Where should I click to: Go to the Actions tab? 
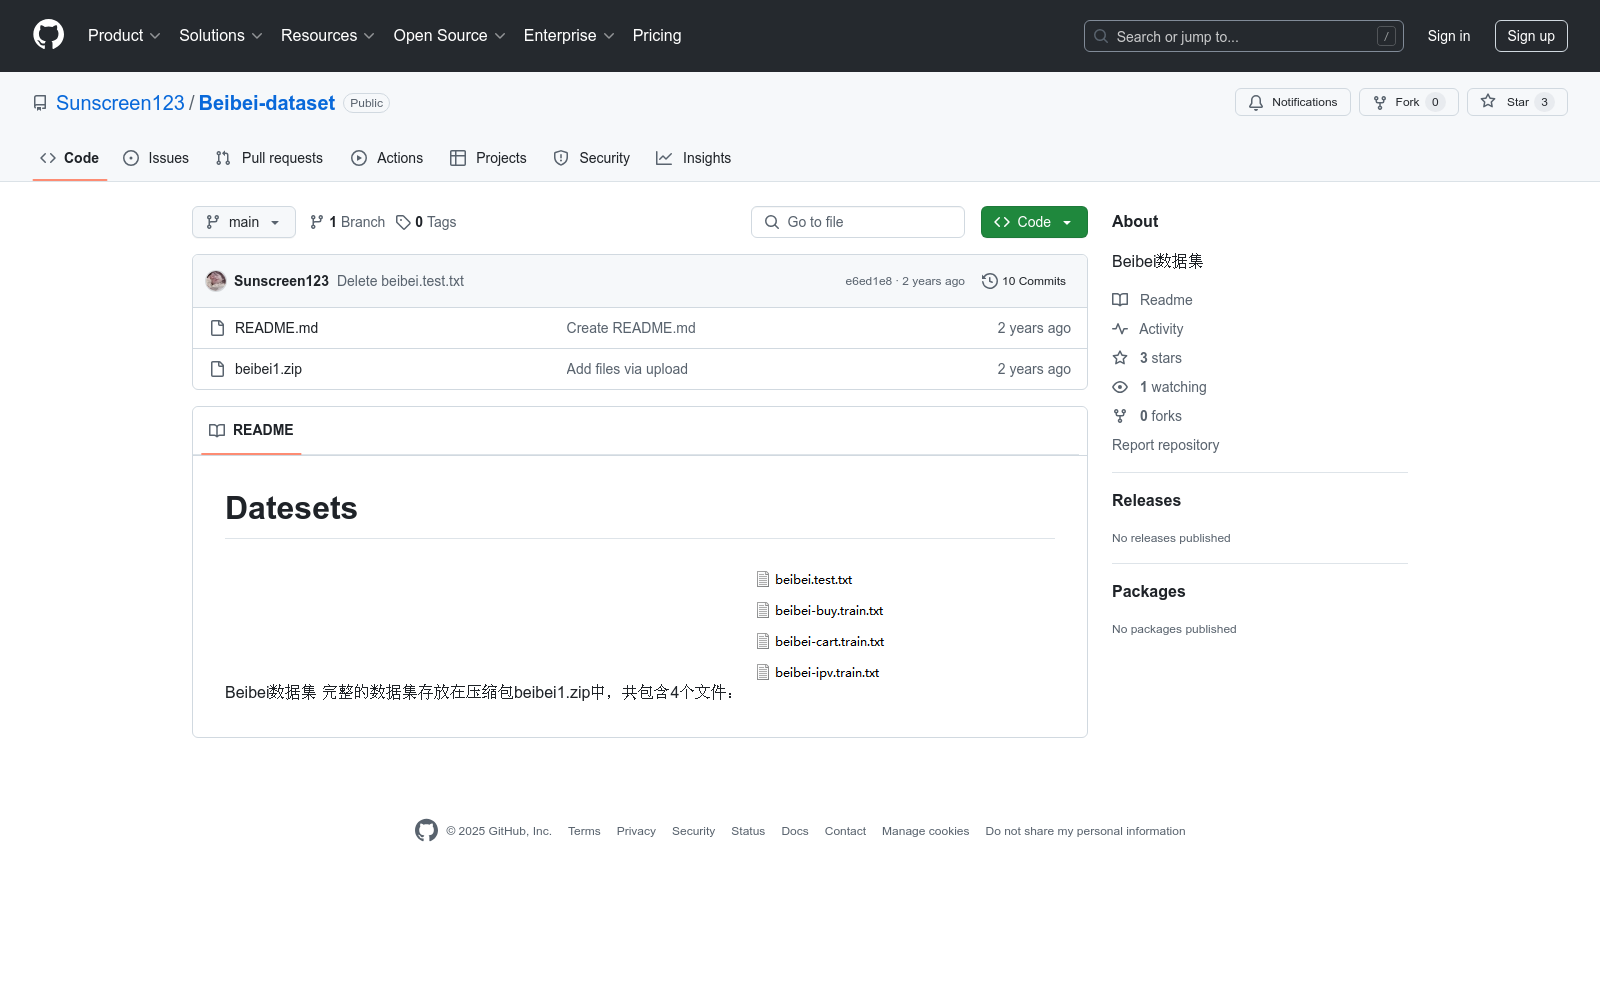387,158
